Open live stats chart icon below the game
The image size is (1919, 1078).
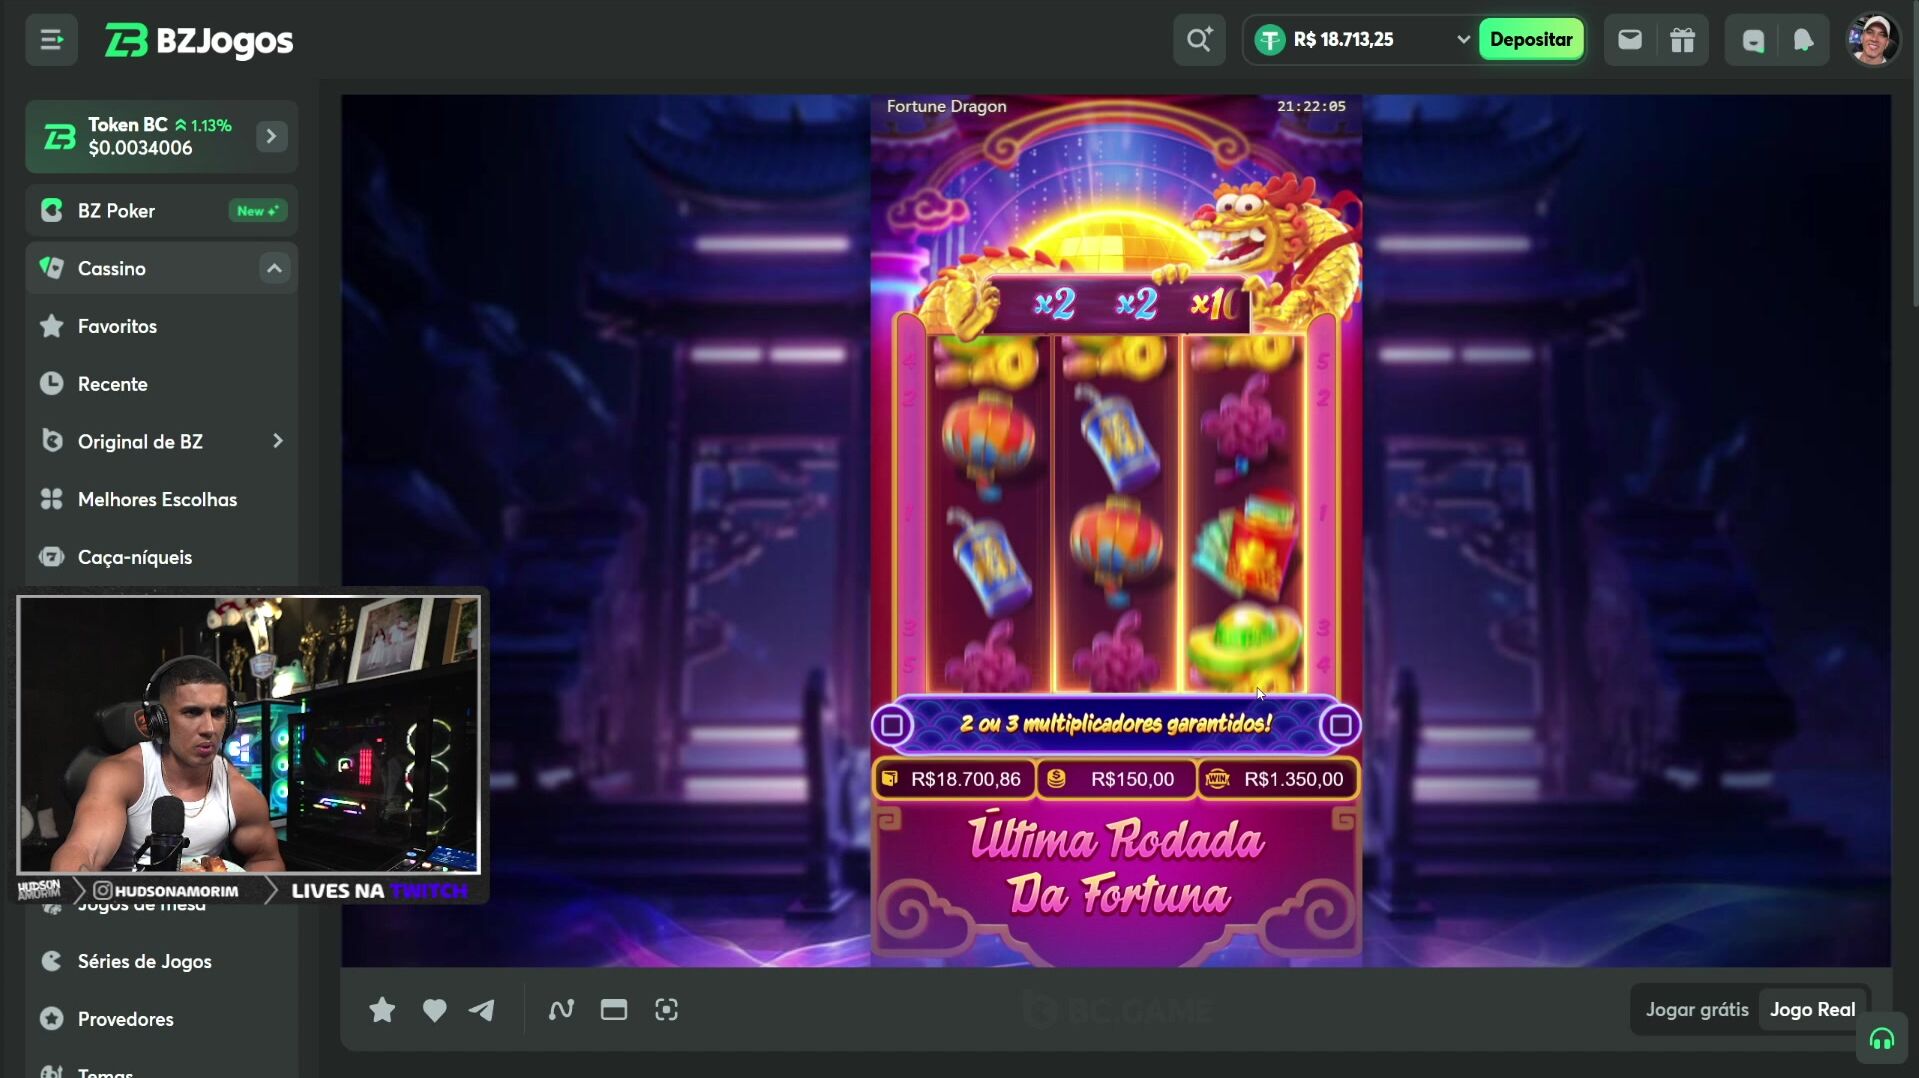[x=561, y=1010]
